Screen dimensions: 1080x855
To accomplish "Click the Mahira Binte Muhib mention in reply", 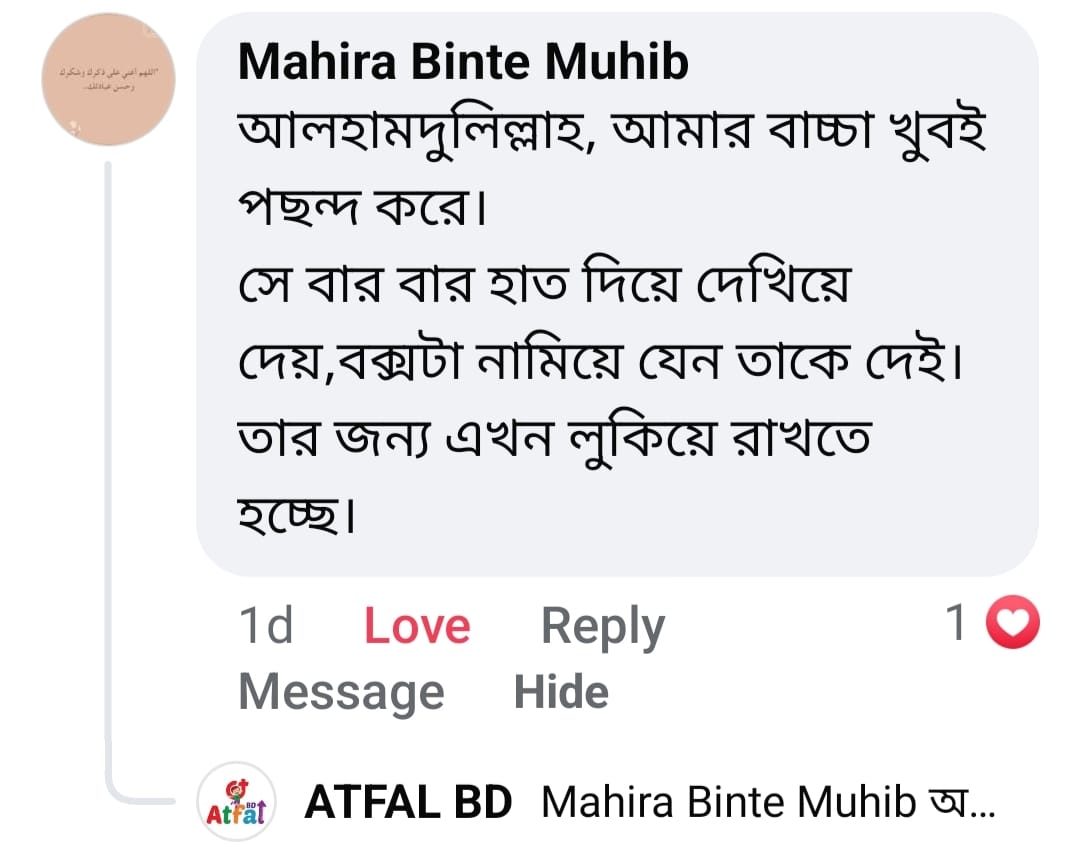I will pos(728,802).
